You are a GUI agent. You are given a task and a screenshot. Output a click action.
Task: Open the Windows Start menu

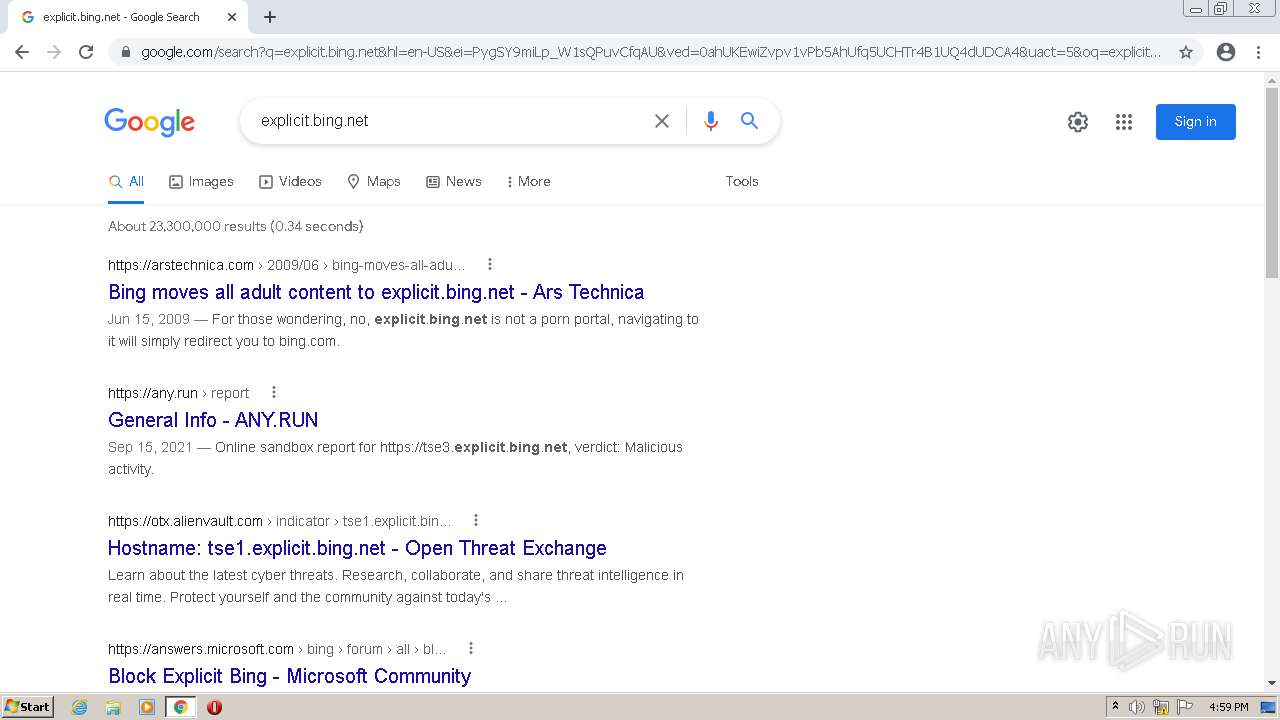click(28, 707)
